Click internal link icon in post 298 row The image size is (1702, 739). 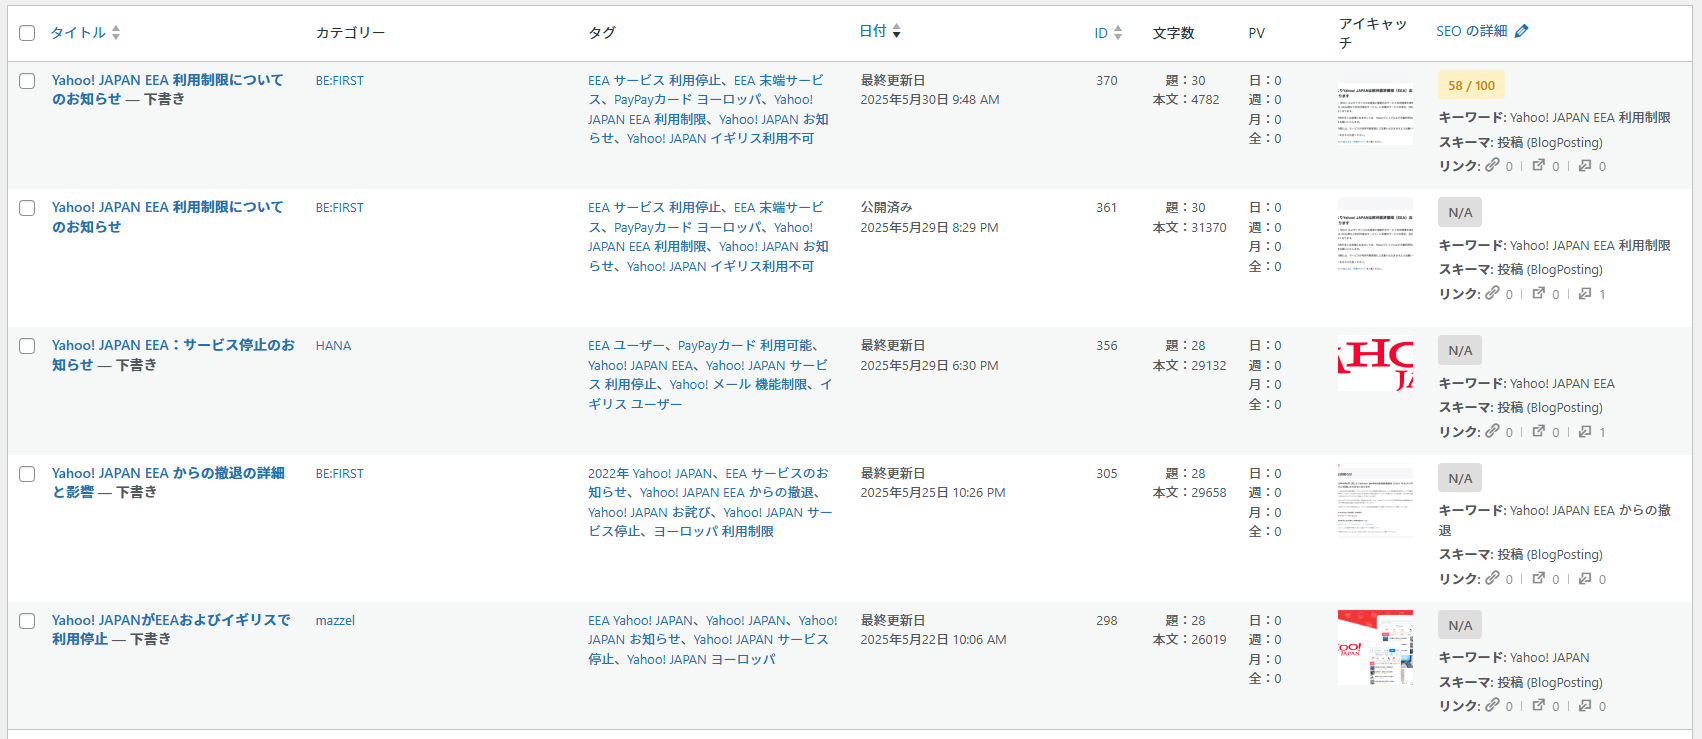1492,705
